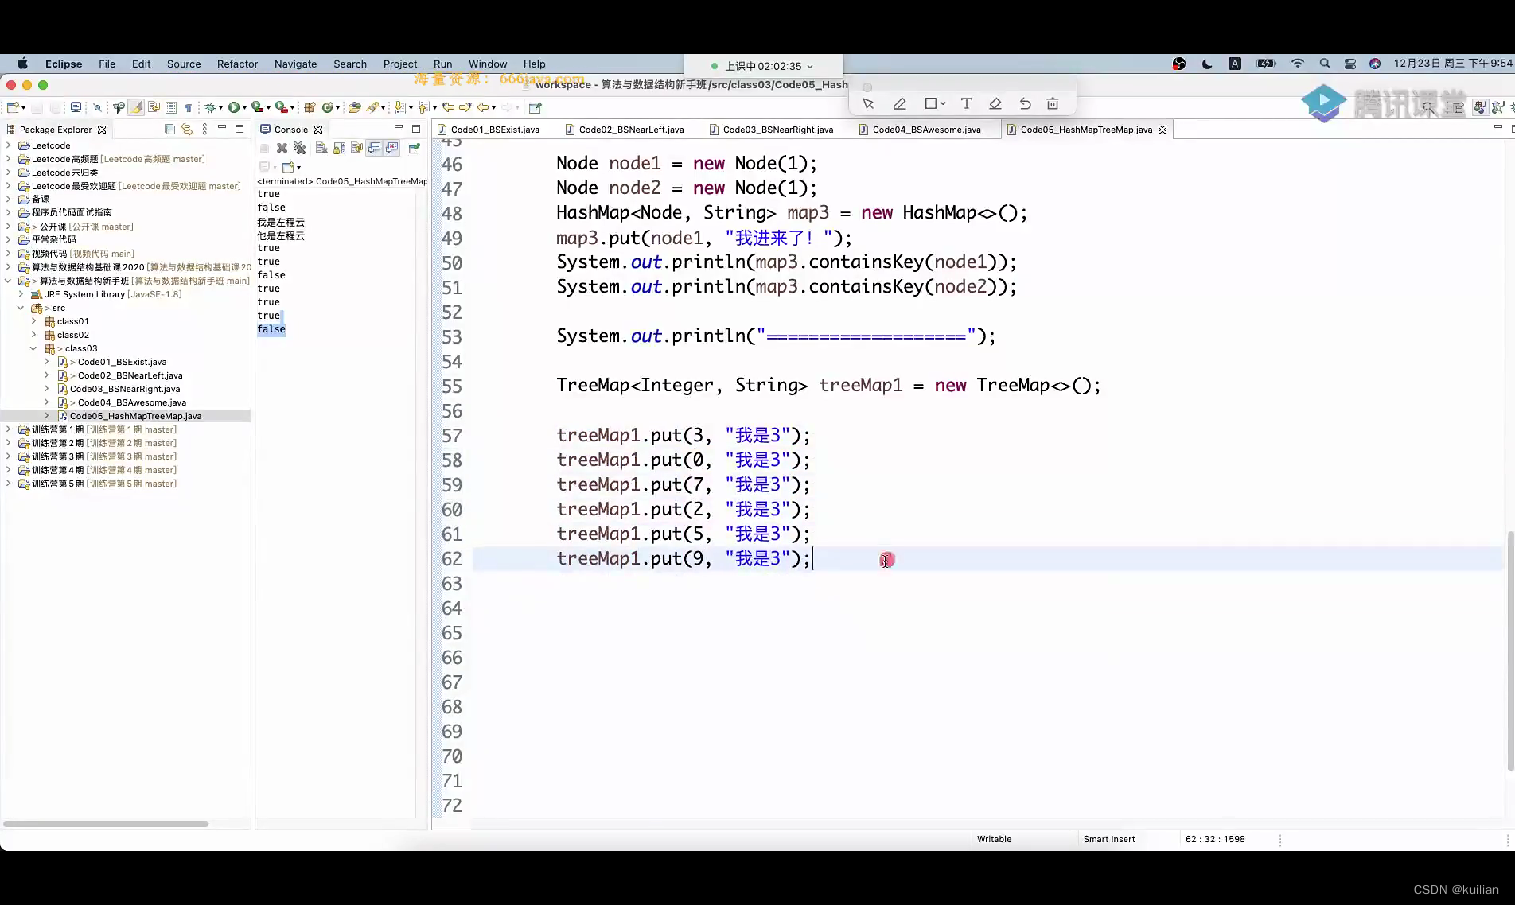Screen dimensions: 1515x905
Task: Collapse the class03 package
Action: (34, 349)
